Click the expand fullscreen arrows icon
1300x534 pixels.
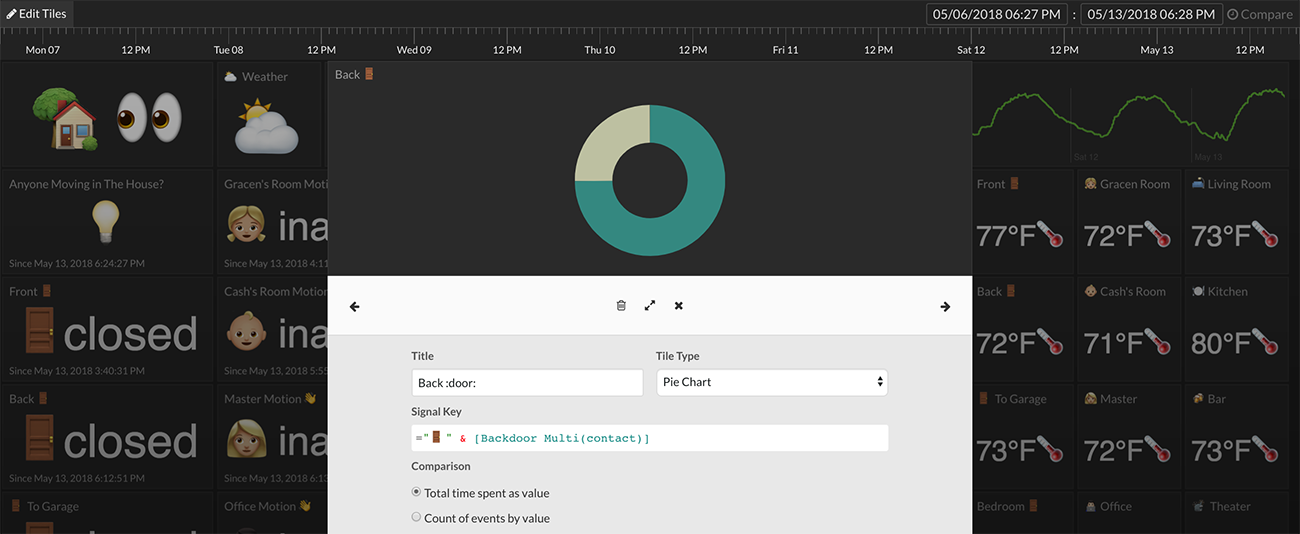pos(650,306)
